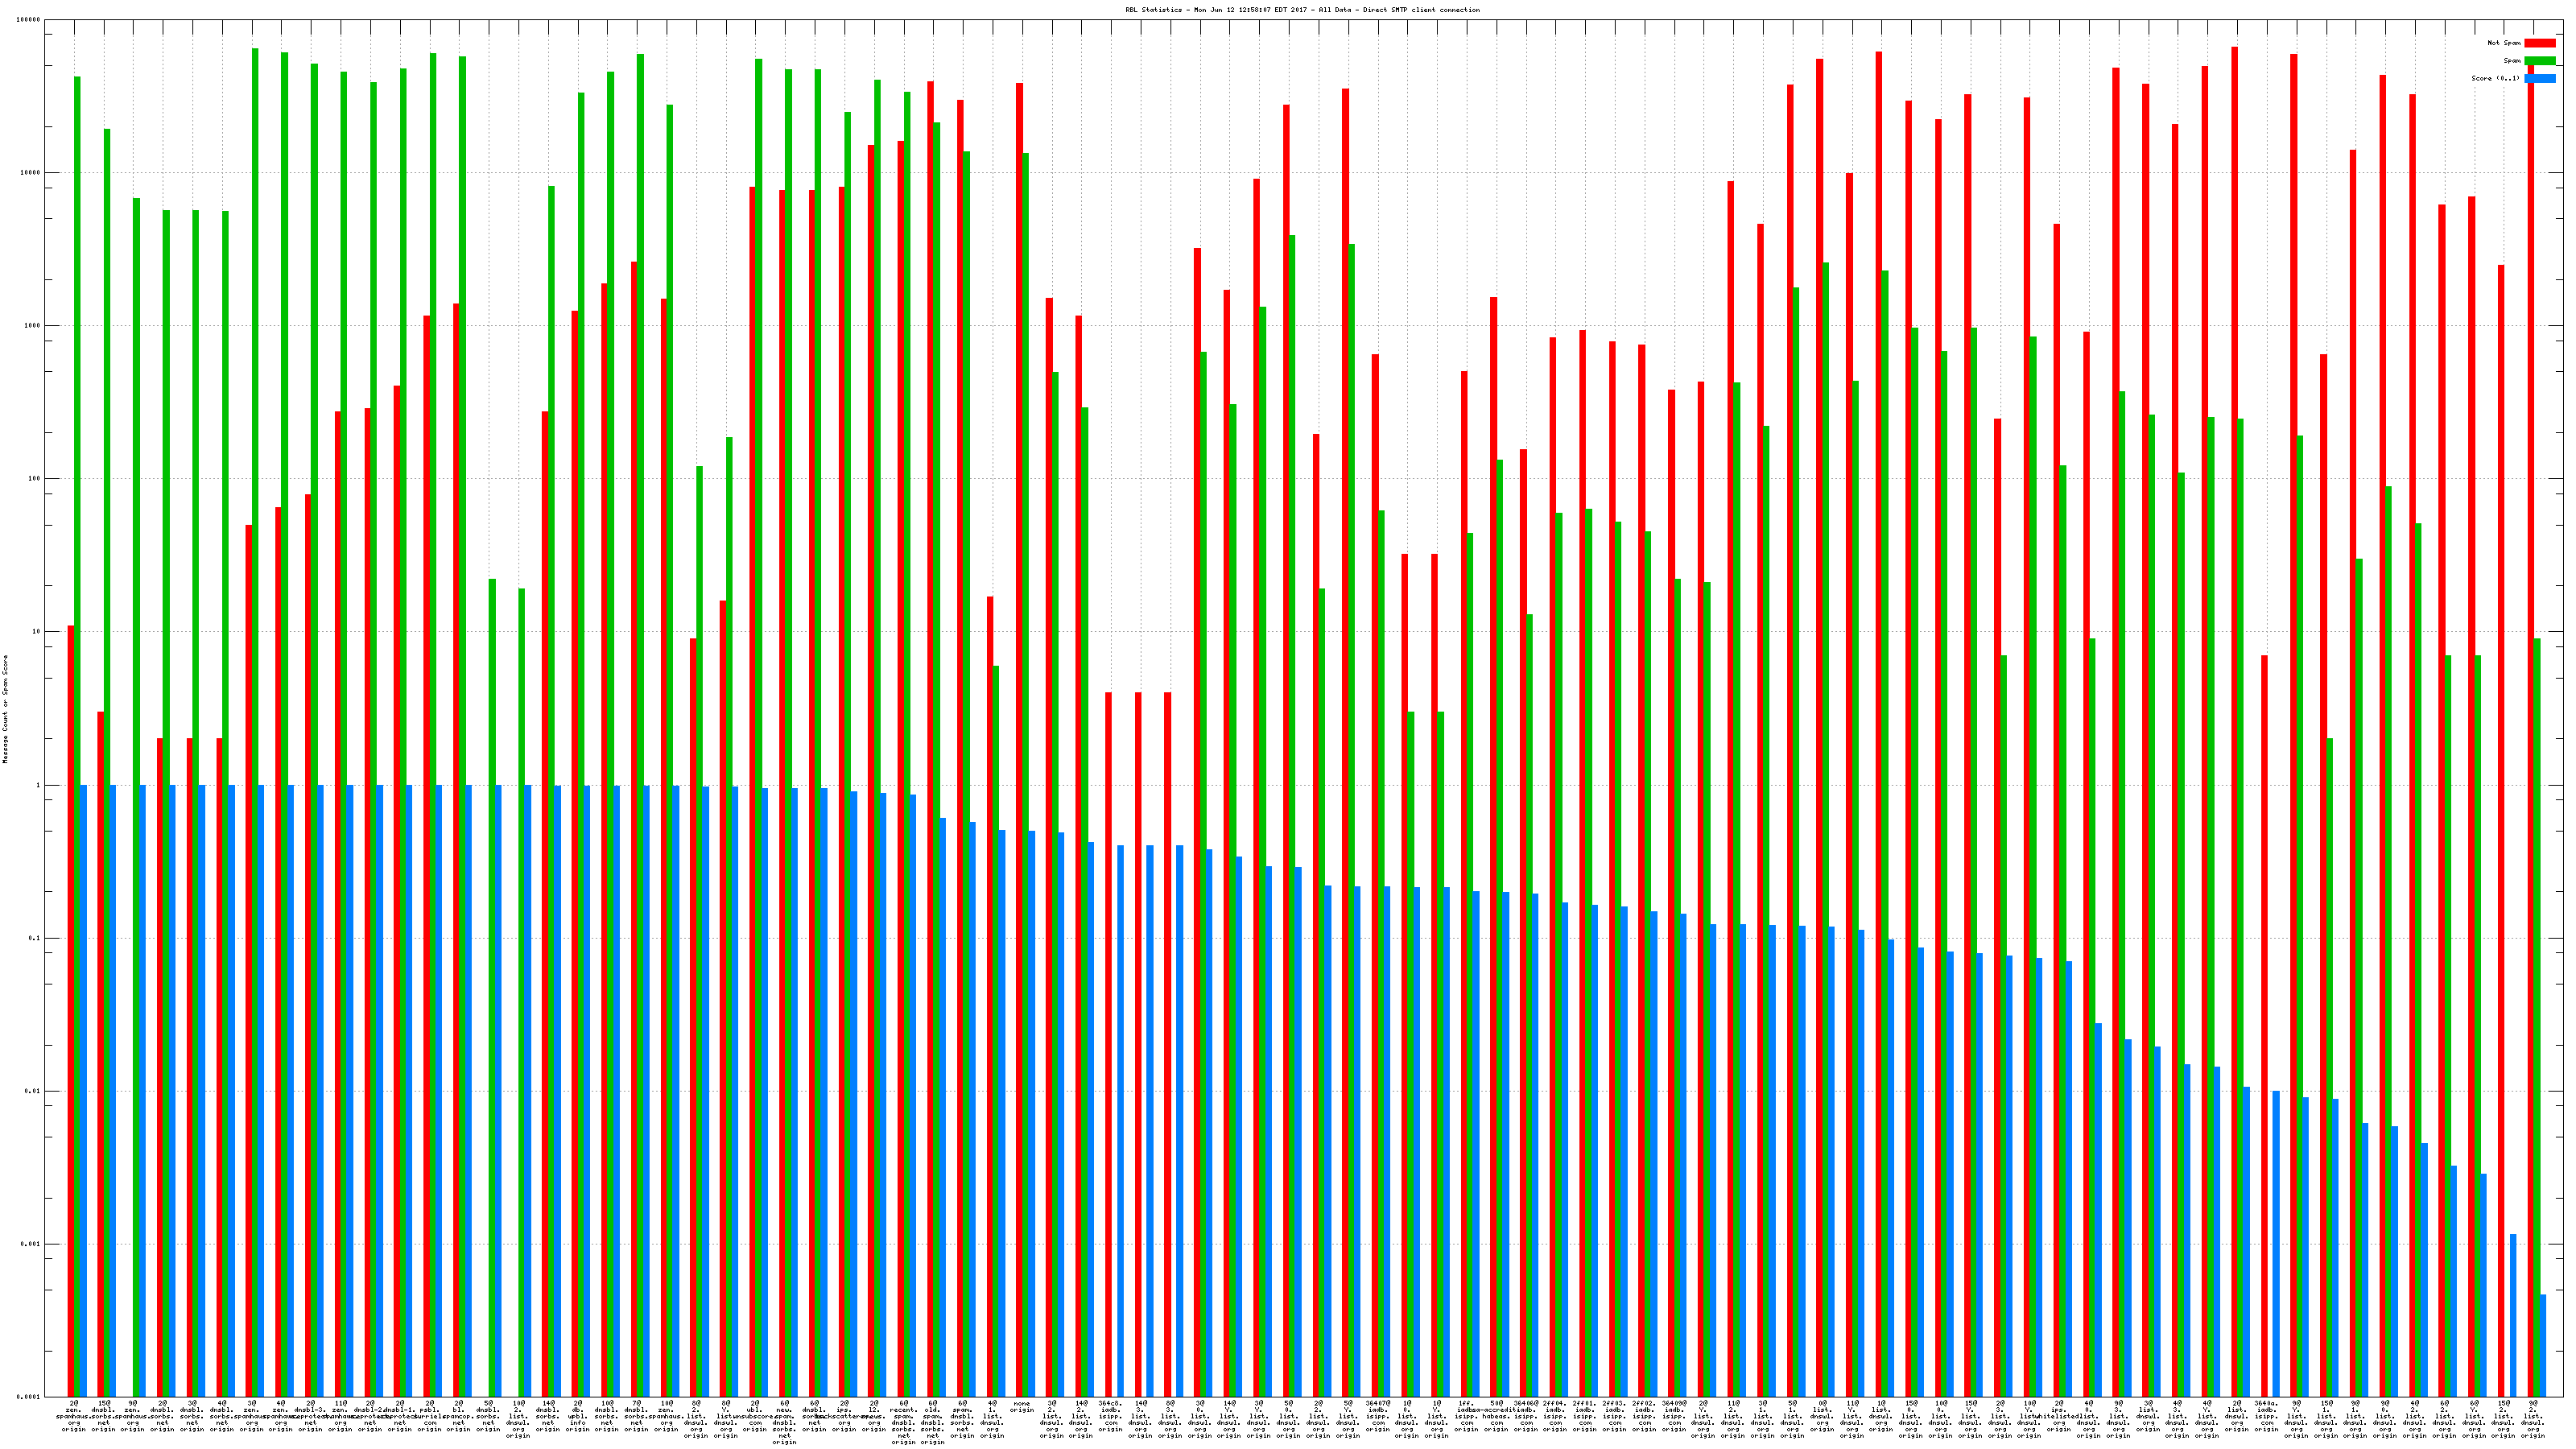Image resolution: width=2576 pixels, height=1449 pixels.
Task: Click the 100000 y-axis tick label
Action: (x=30, y=19)
